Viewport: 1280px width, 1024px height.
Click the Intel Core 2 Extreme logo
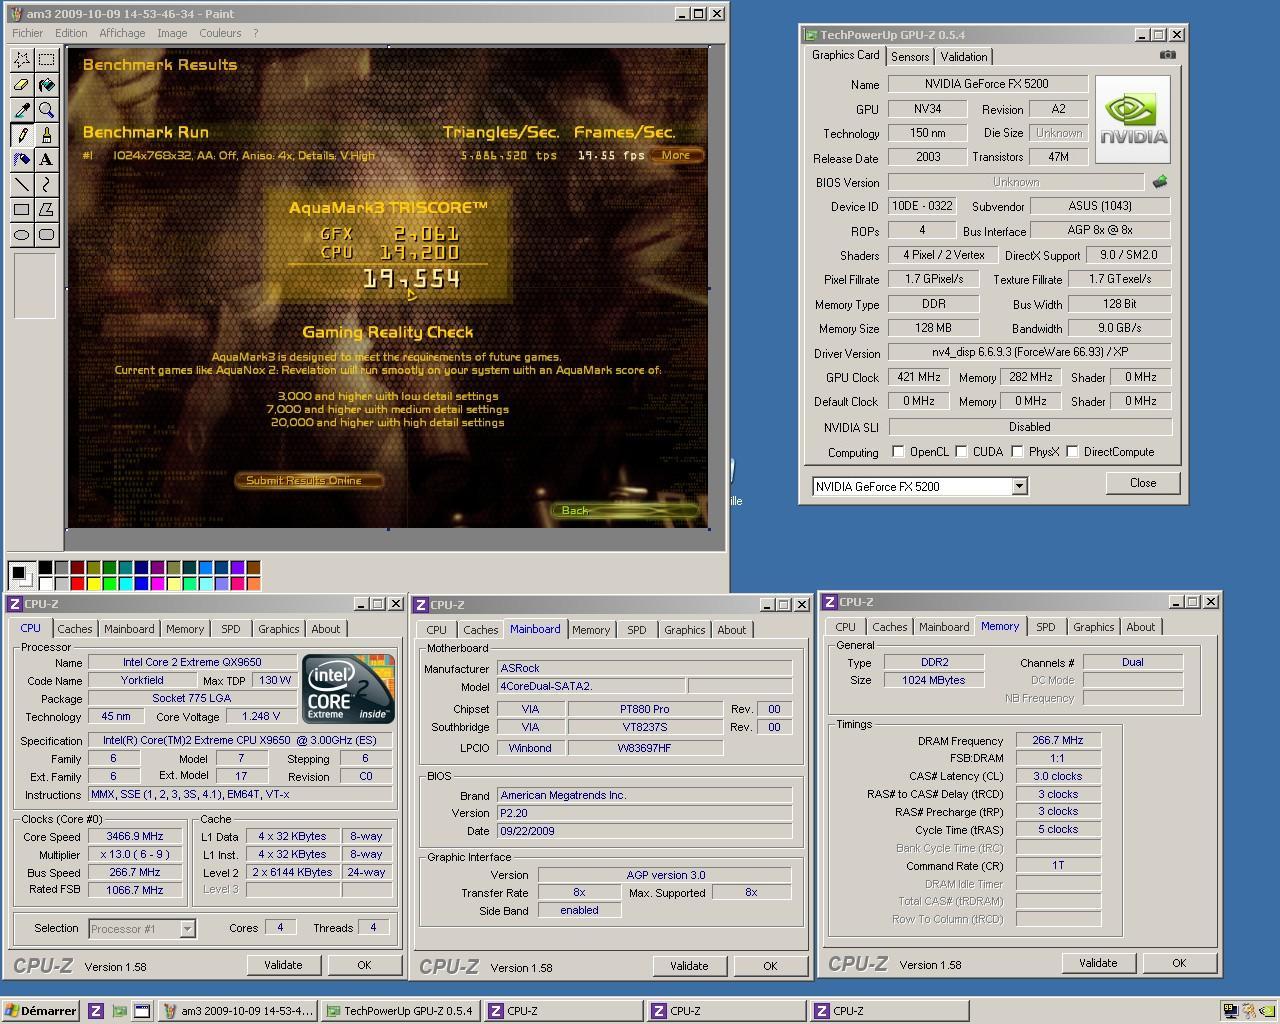tap(348, 689)
